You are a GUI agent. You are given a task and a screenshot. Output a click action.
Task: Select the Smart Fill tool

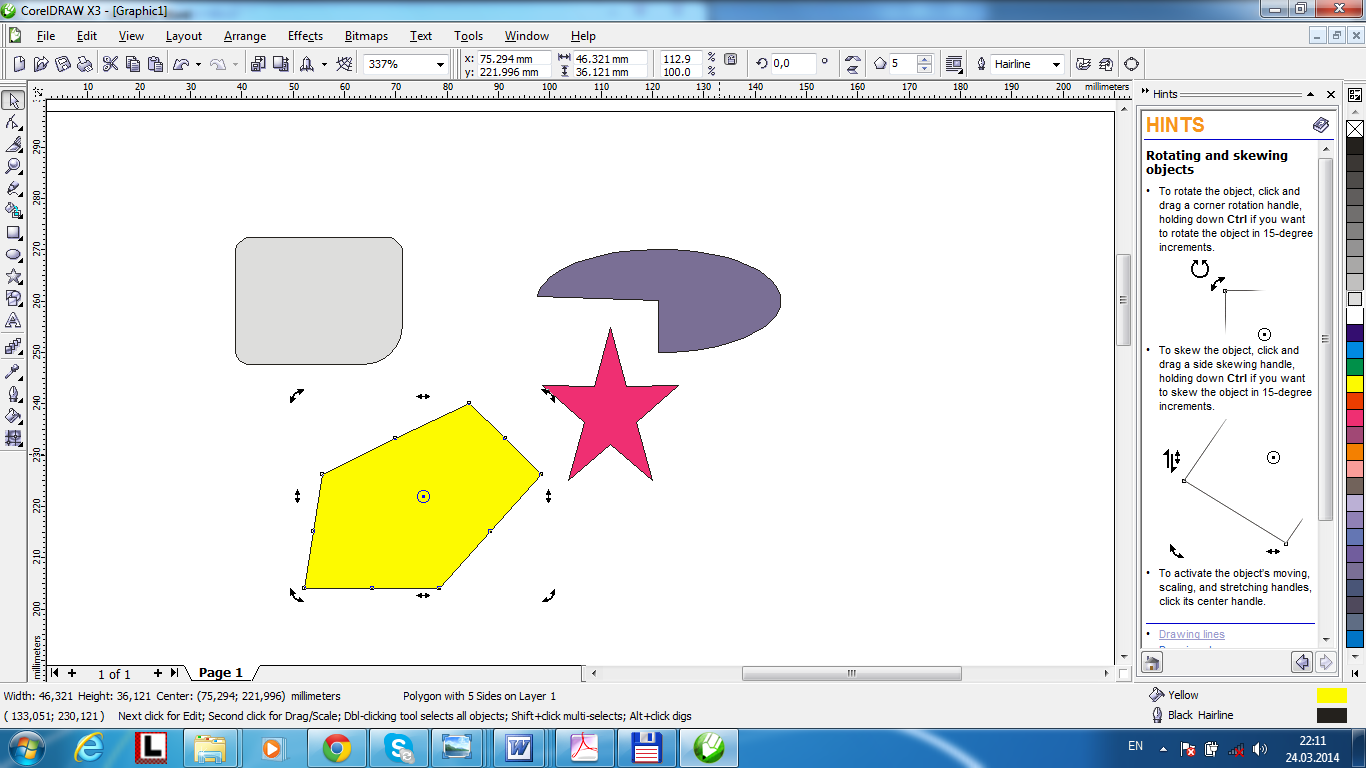click(x=14, y=210)
